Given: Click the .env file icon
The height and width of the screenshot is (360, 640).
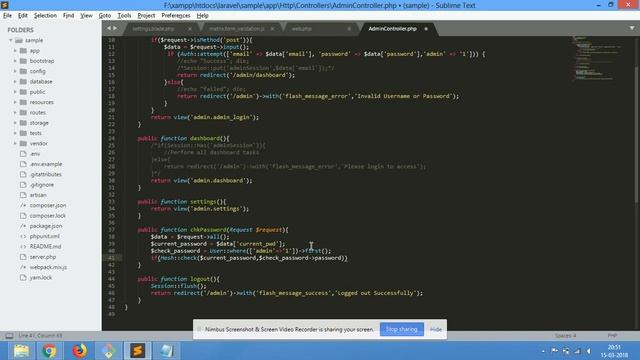Looking at the screenshot, I should point(23,154).
